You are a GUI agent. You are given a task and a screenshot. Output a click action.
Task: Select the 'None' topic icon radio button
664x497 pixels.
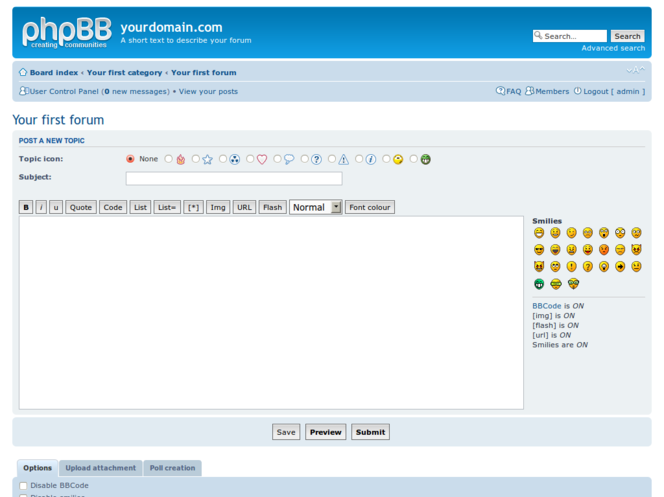point(130,159)
